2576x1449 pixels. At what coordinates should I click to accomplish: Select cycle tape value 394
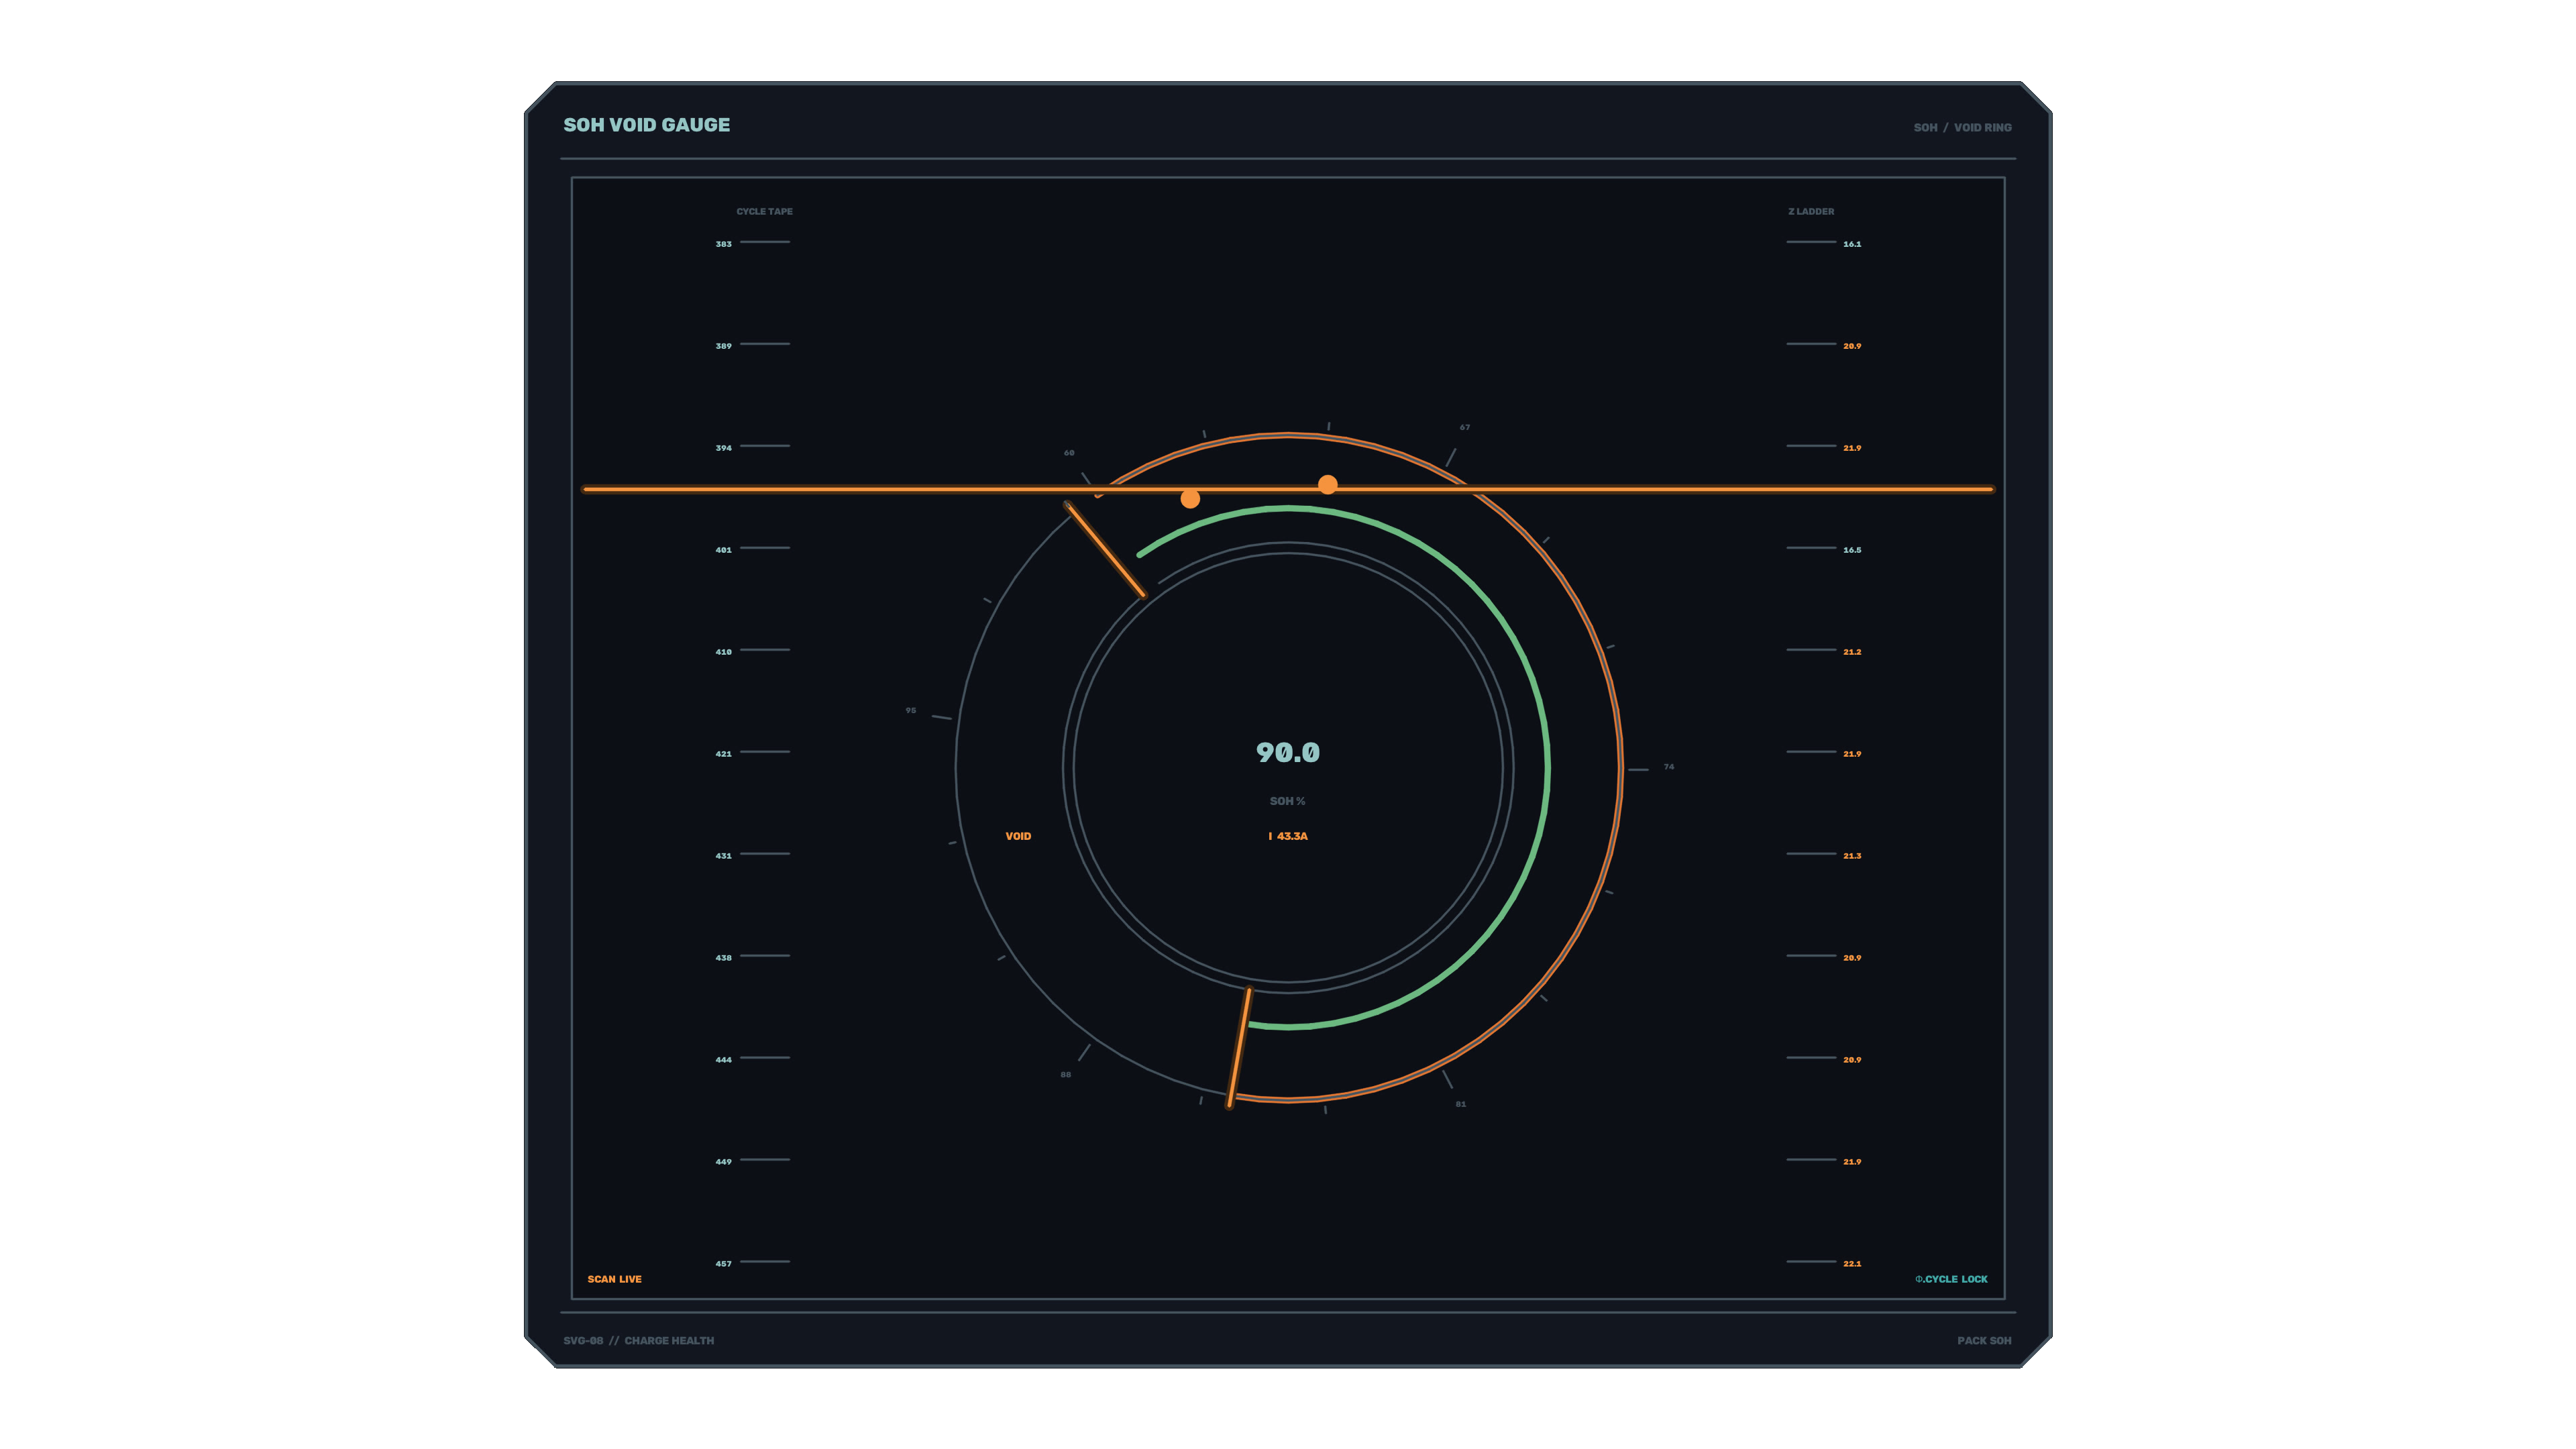point(723,448)
